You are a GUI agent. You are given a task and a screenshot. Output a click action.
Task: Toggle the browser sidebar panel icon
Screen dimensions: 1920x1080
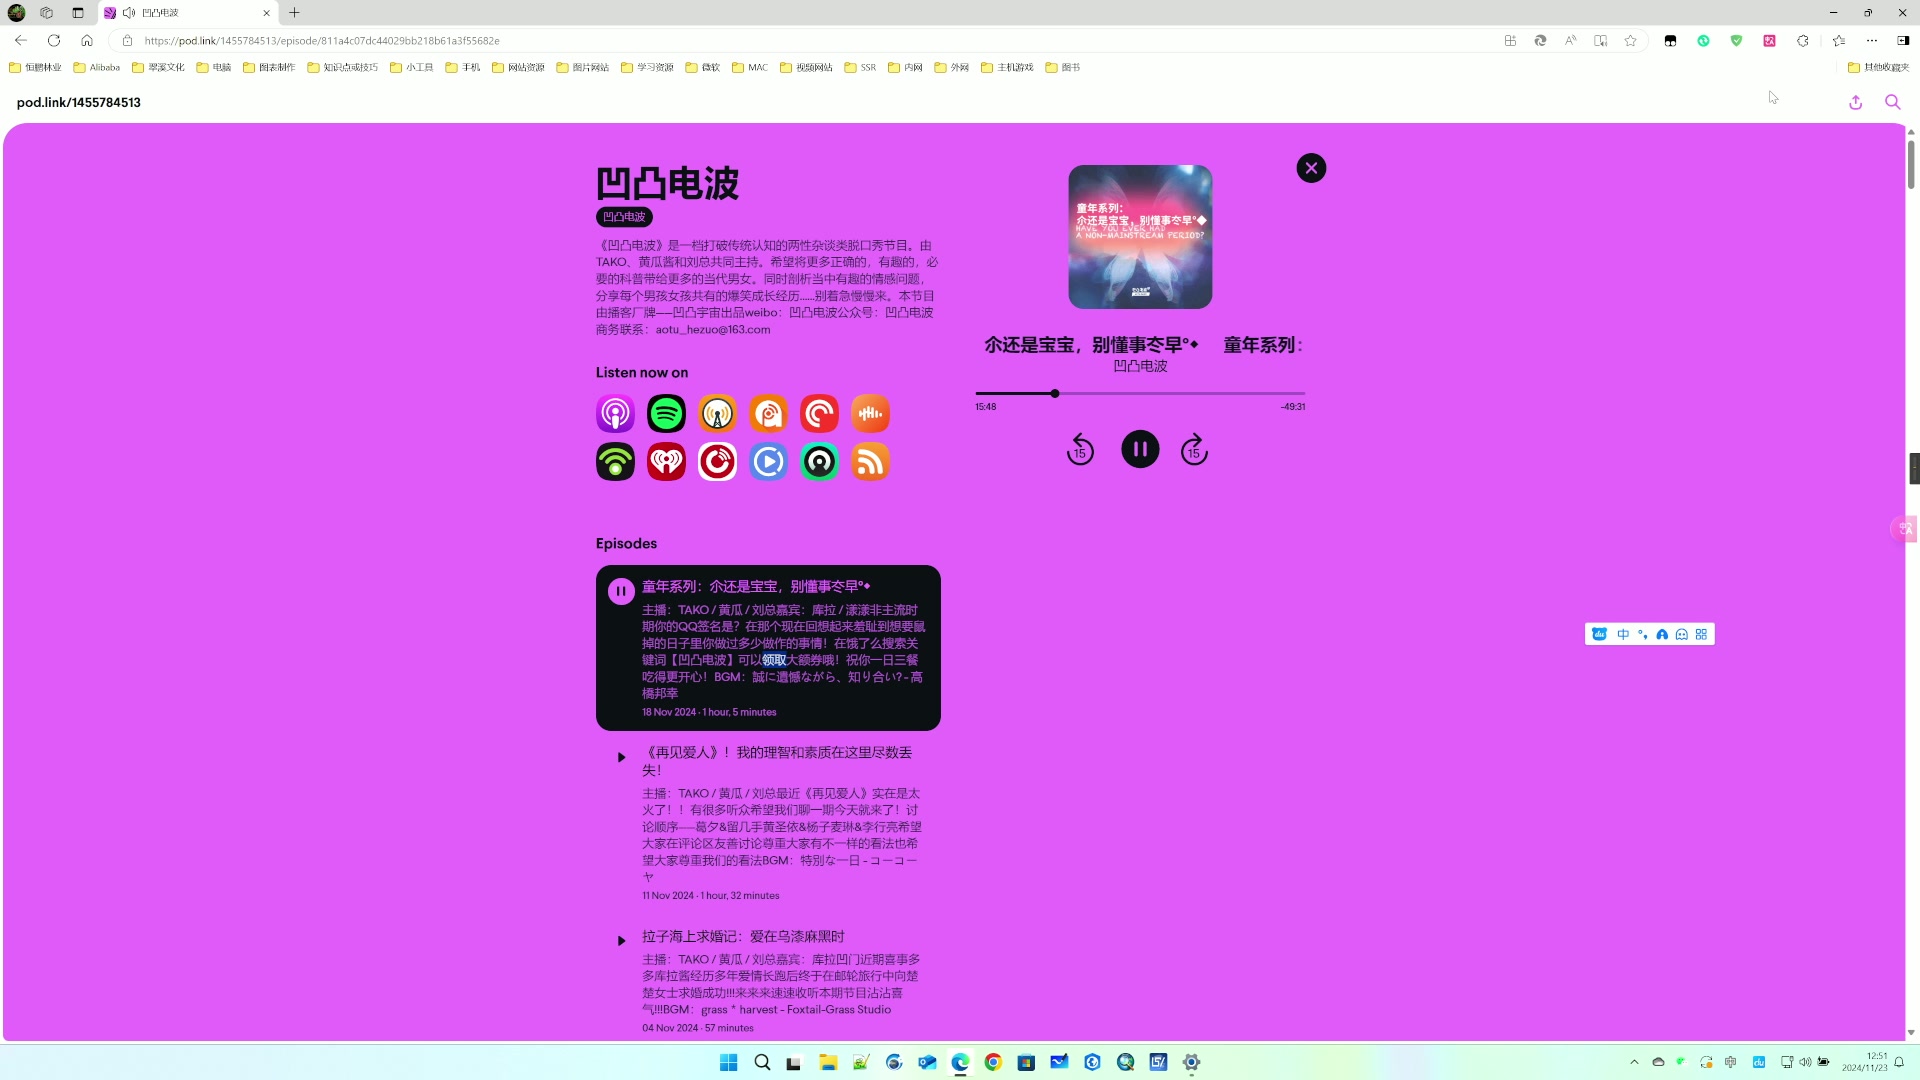pos(1903,41)
